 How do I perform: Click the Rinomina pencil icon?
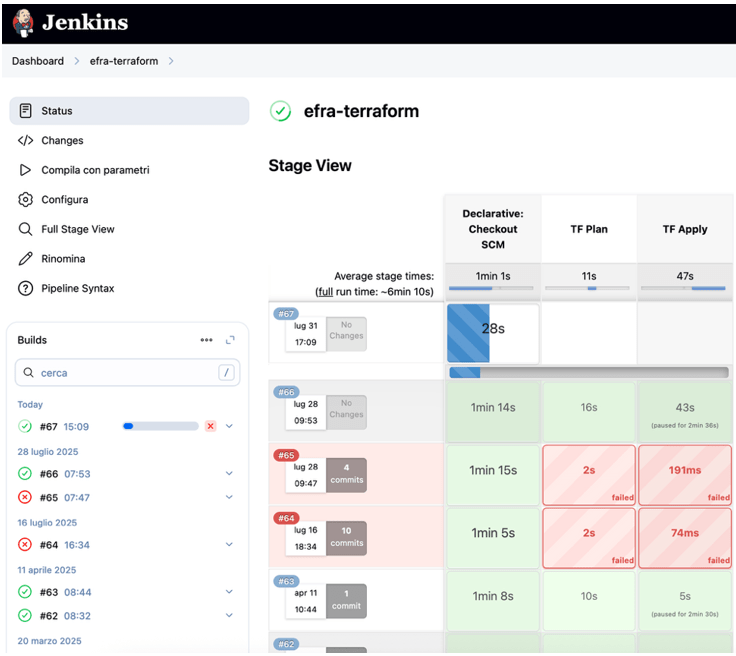26,259
